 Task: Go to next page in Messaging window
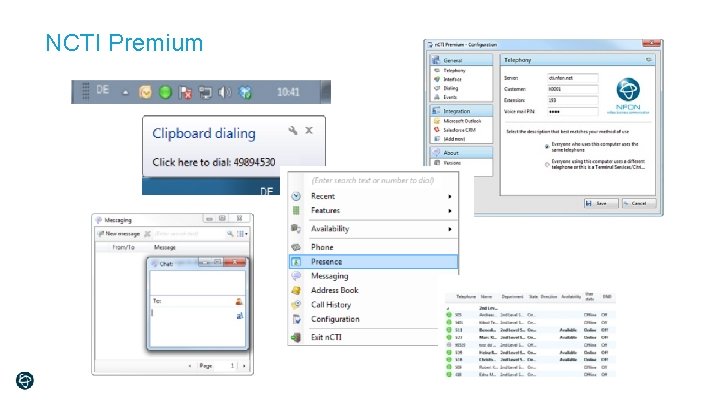click(244, 366)
